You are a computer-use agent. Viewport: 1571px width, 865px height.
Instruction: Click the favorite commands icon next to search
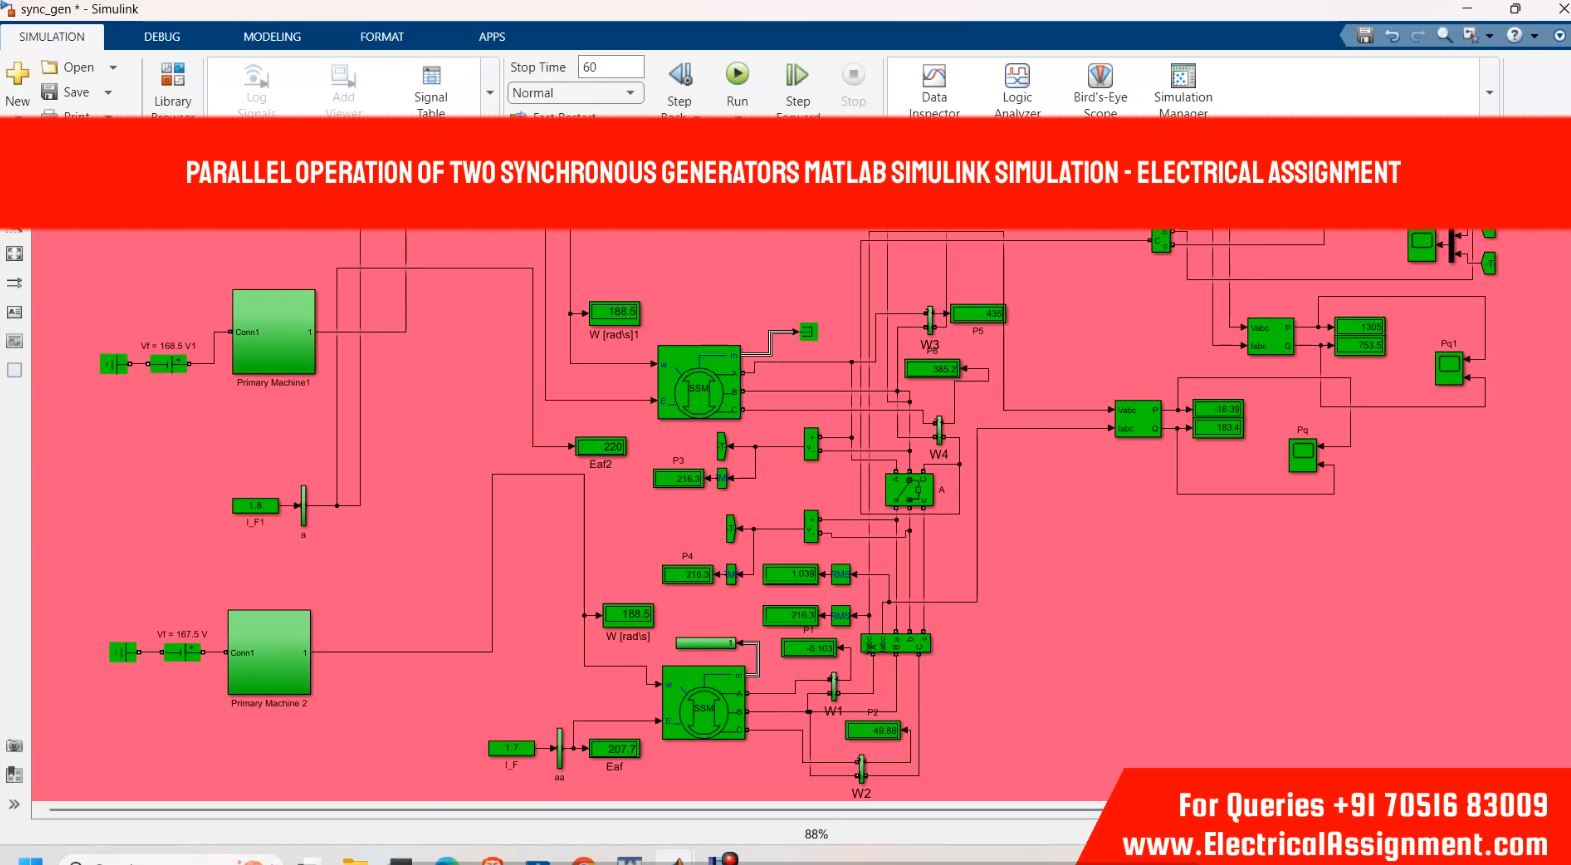1470,35
